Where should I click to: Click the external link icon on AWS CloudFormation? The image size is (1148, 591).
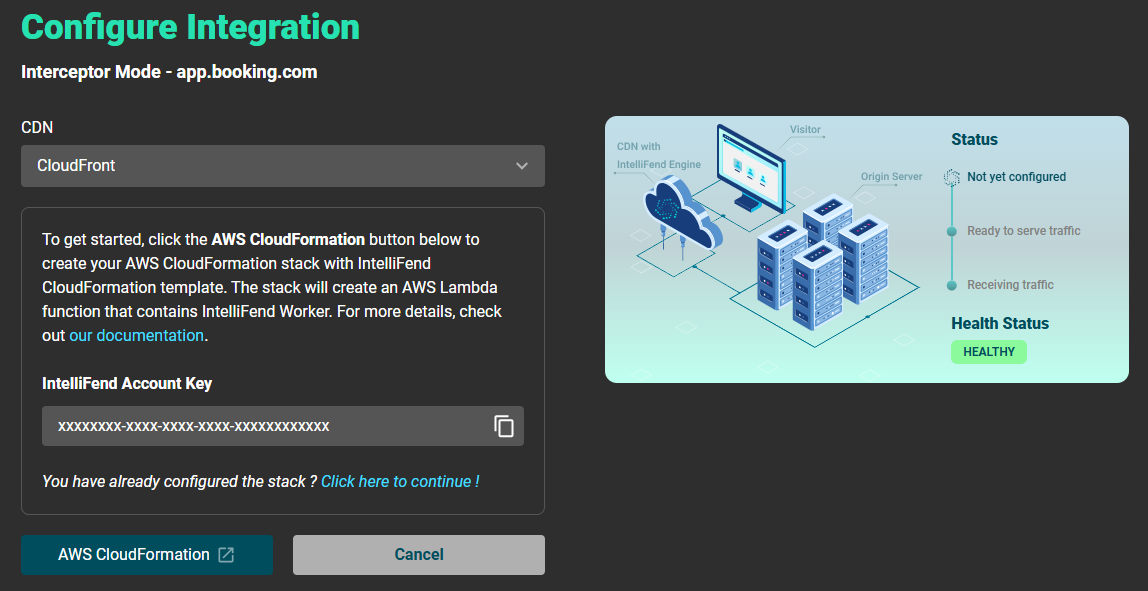pyautogui.click(x=226, y=555)
